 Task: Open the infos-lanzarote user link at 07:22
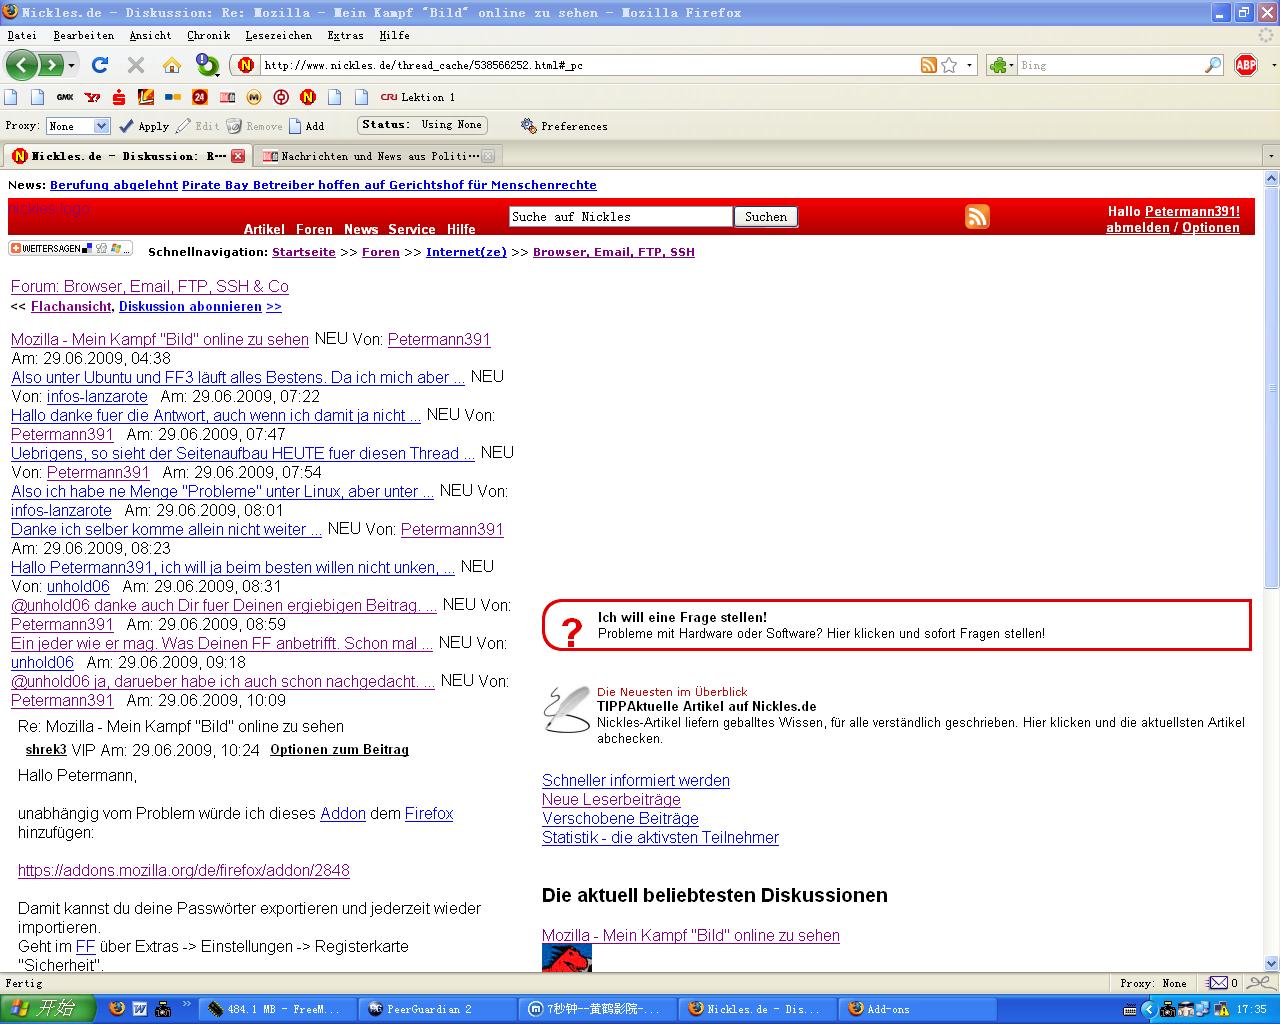(97, 397)
